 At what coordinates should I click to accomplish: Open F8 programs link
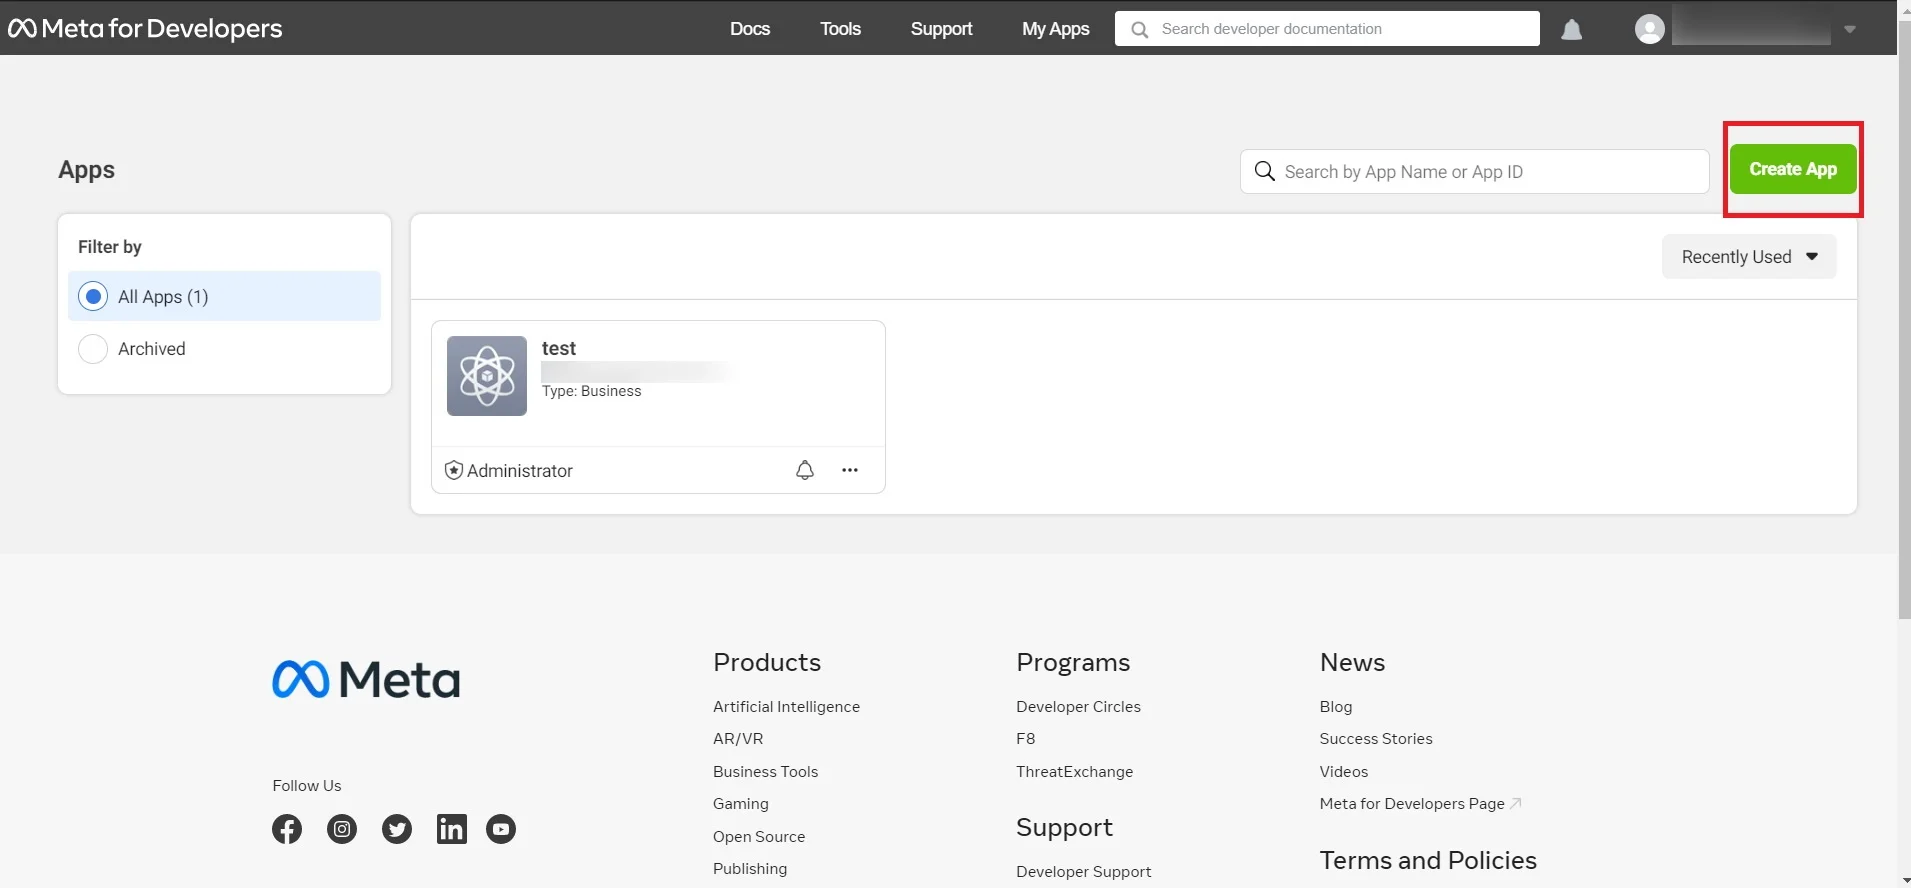(1026, 738)
